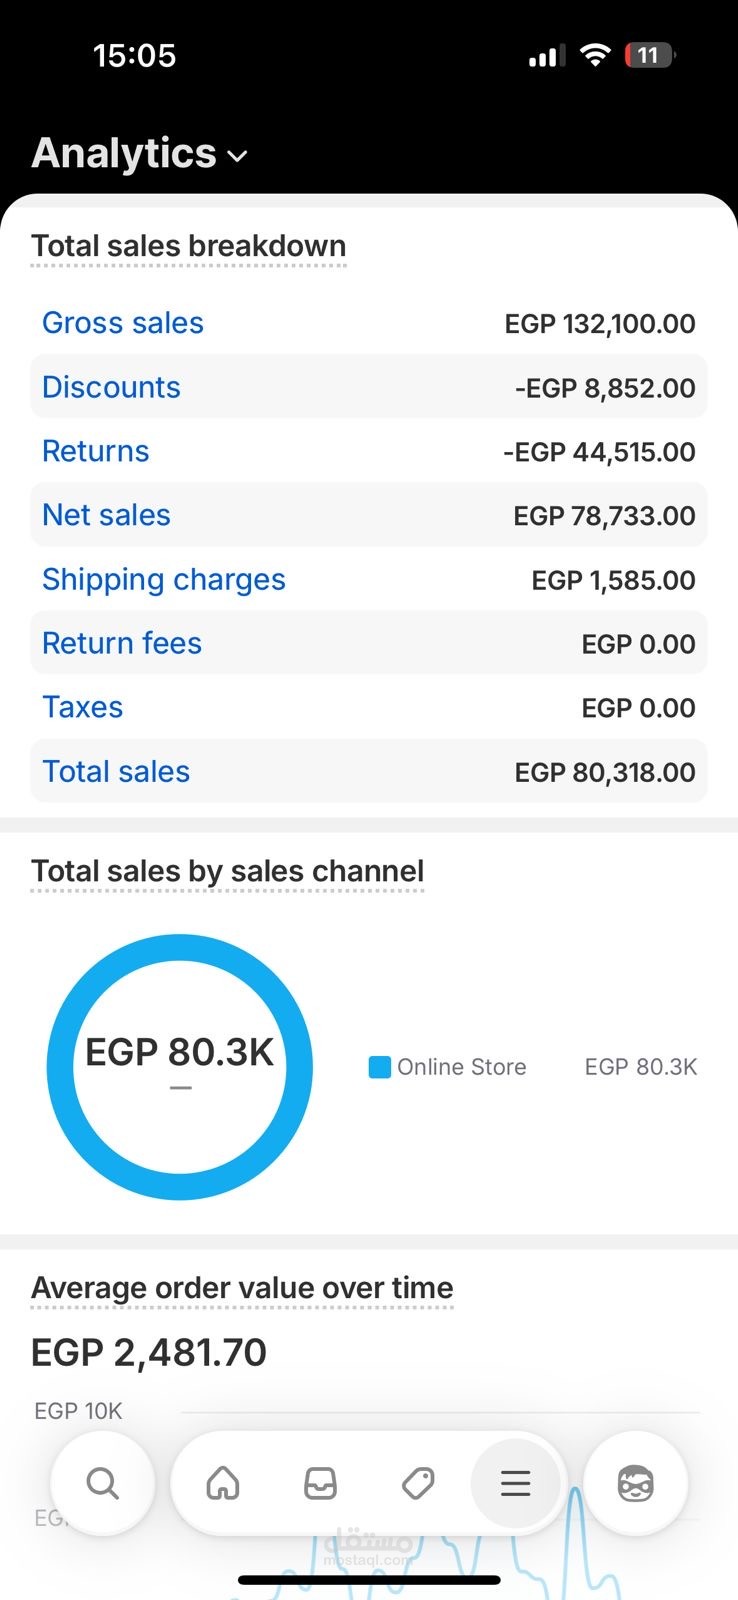Tap the Online Store blue legend swatch

380,1067
